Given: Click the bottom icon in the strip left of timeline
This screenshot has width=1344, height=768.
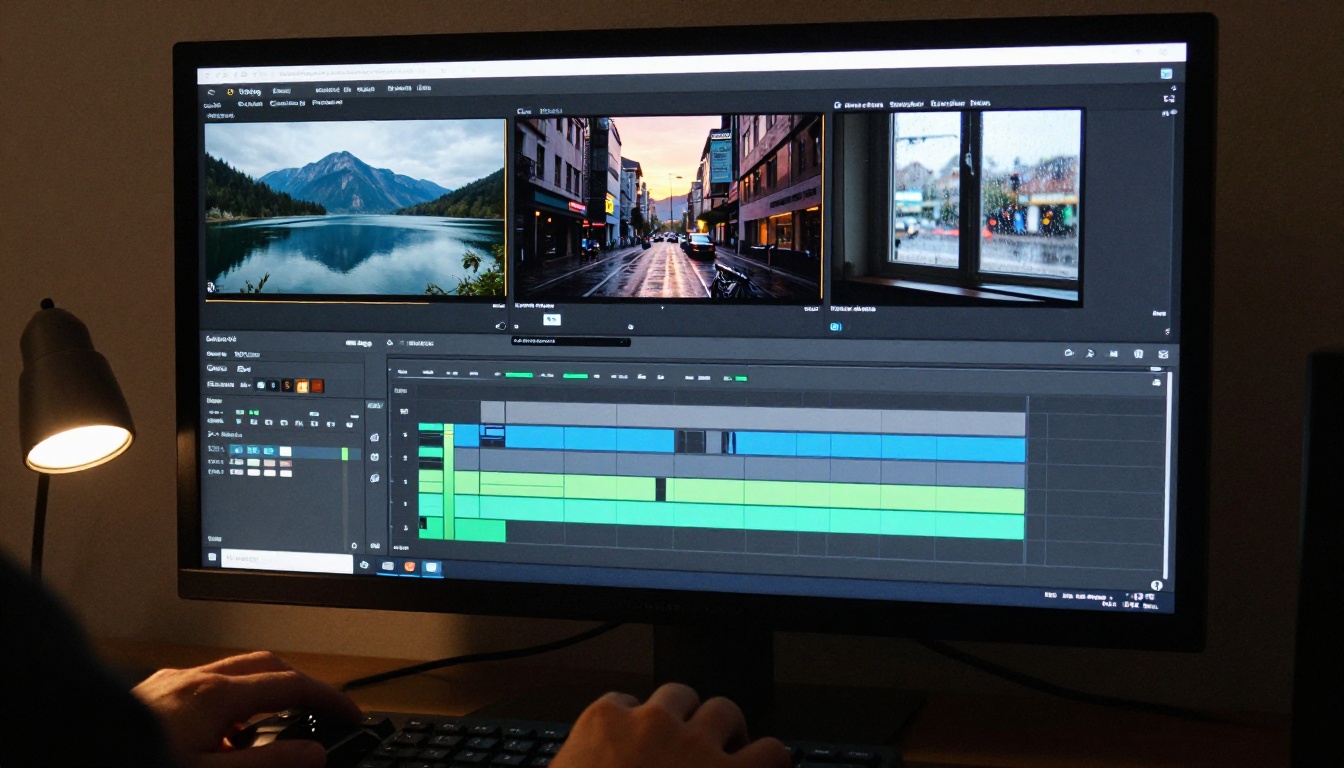Looking at the screenshot, I should click(x=374, y=478).
